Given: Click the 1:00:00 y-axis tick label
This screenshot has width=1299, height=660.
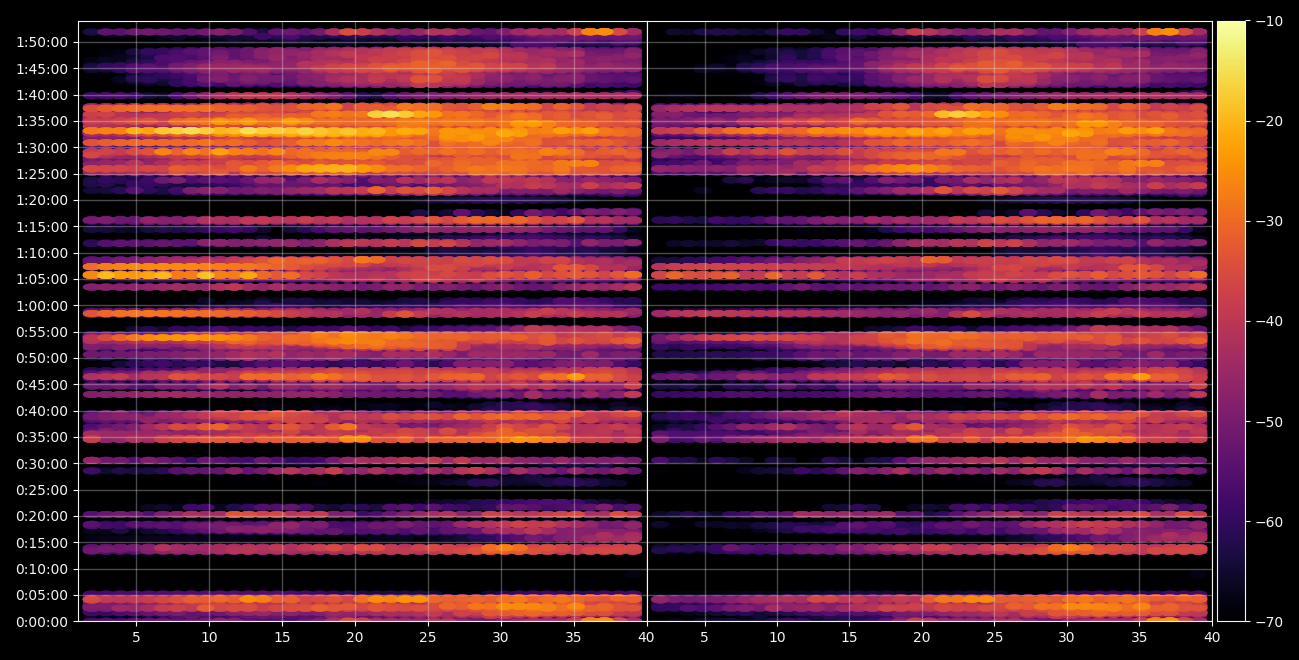Looking at the screenshot, I should 42,306.
